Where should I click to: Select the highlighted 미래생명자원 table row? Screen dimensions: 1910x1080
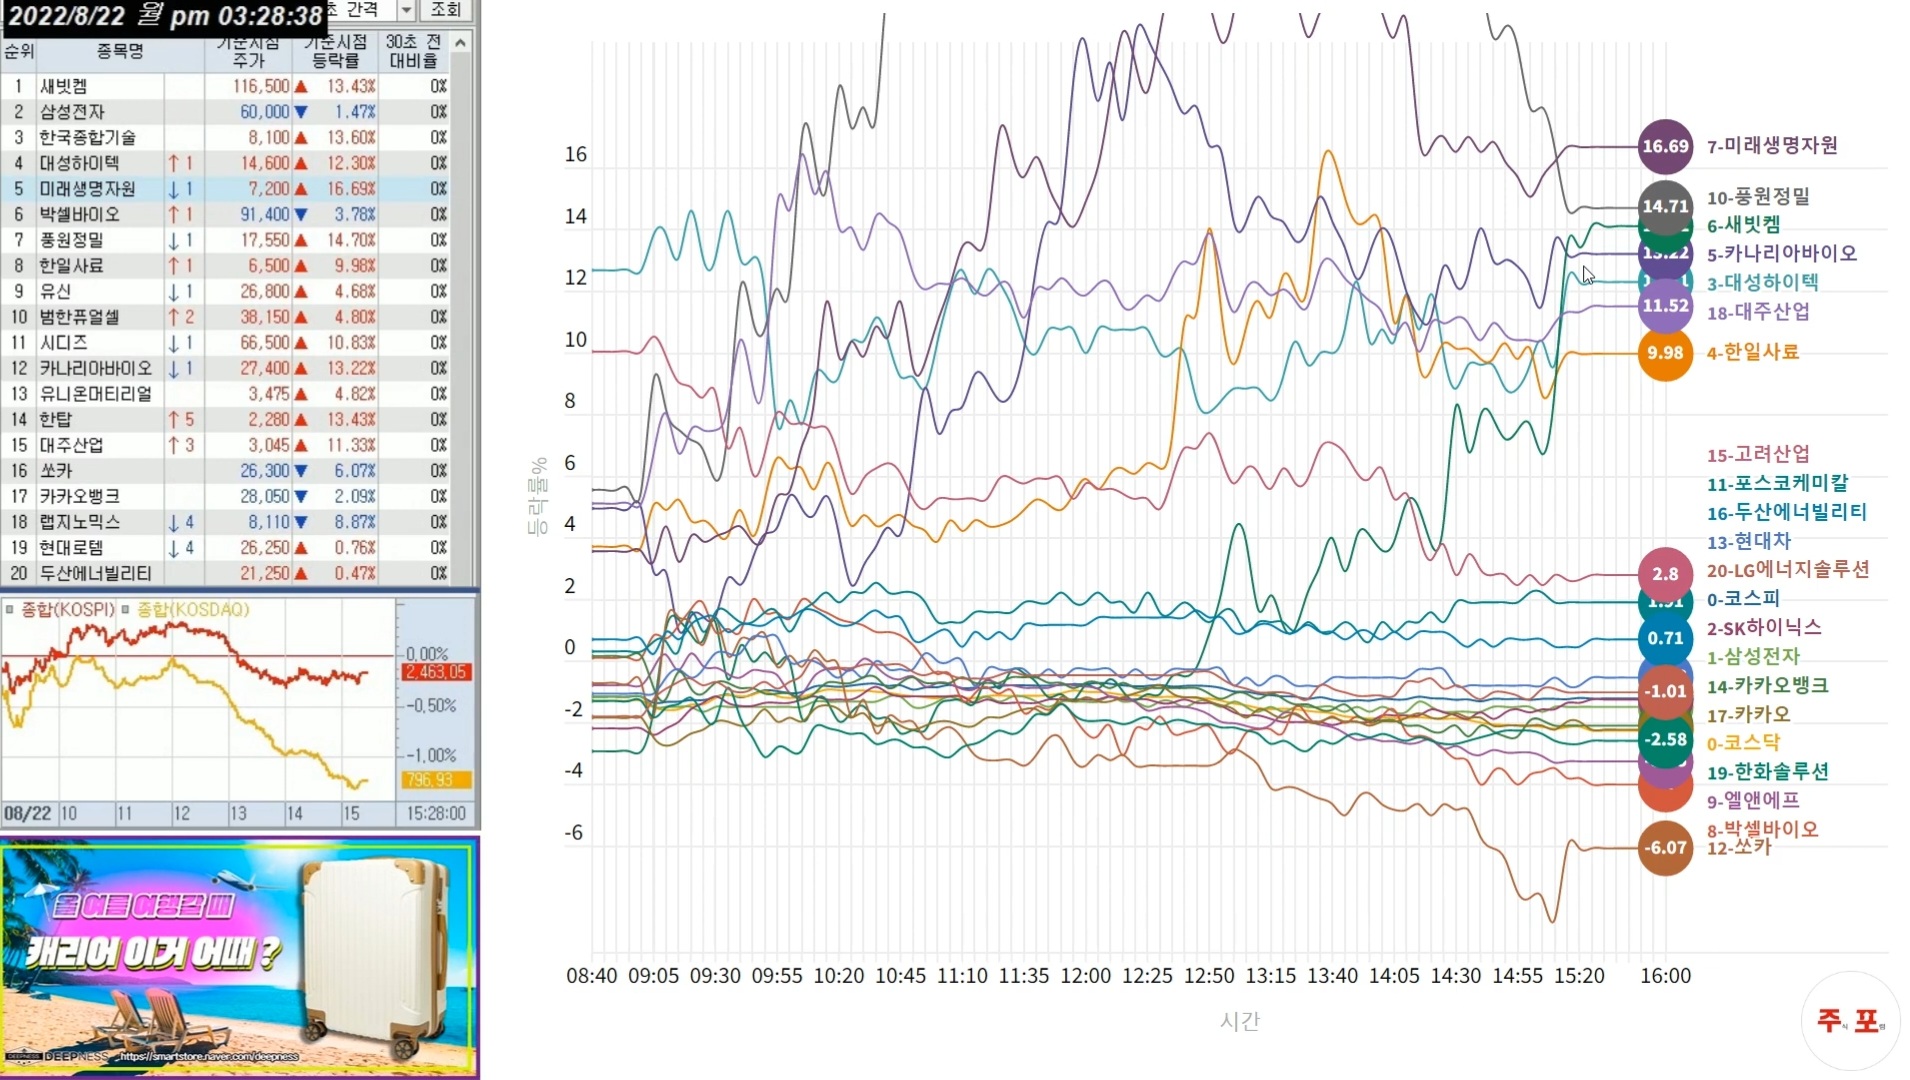225,189
